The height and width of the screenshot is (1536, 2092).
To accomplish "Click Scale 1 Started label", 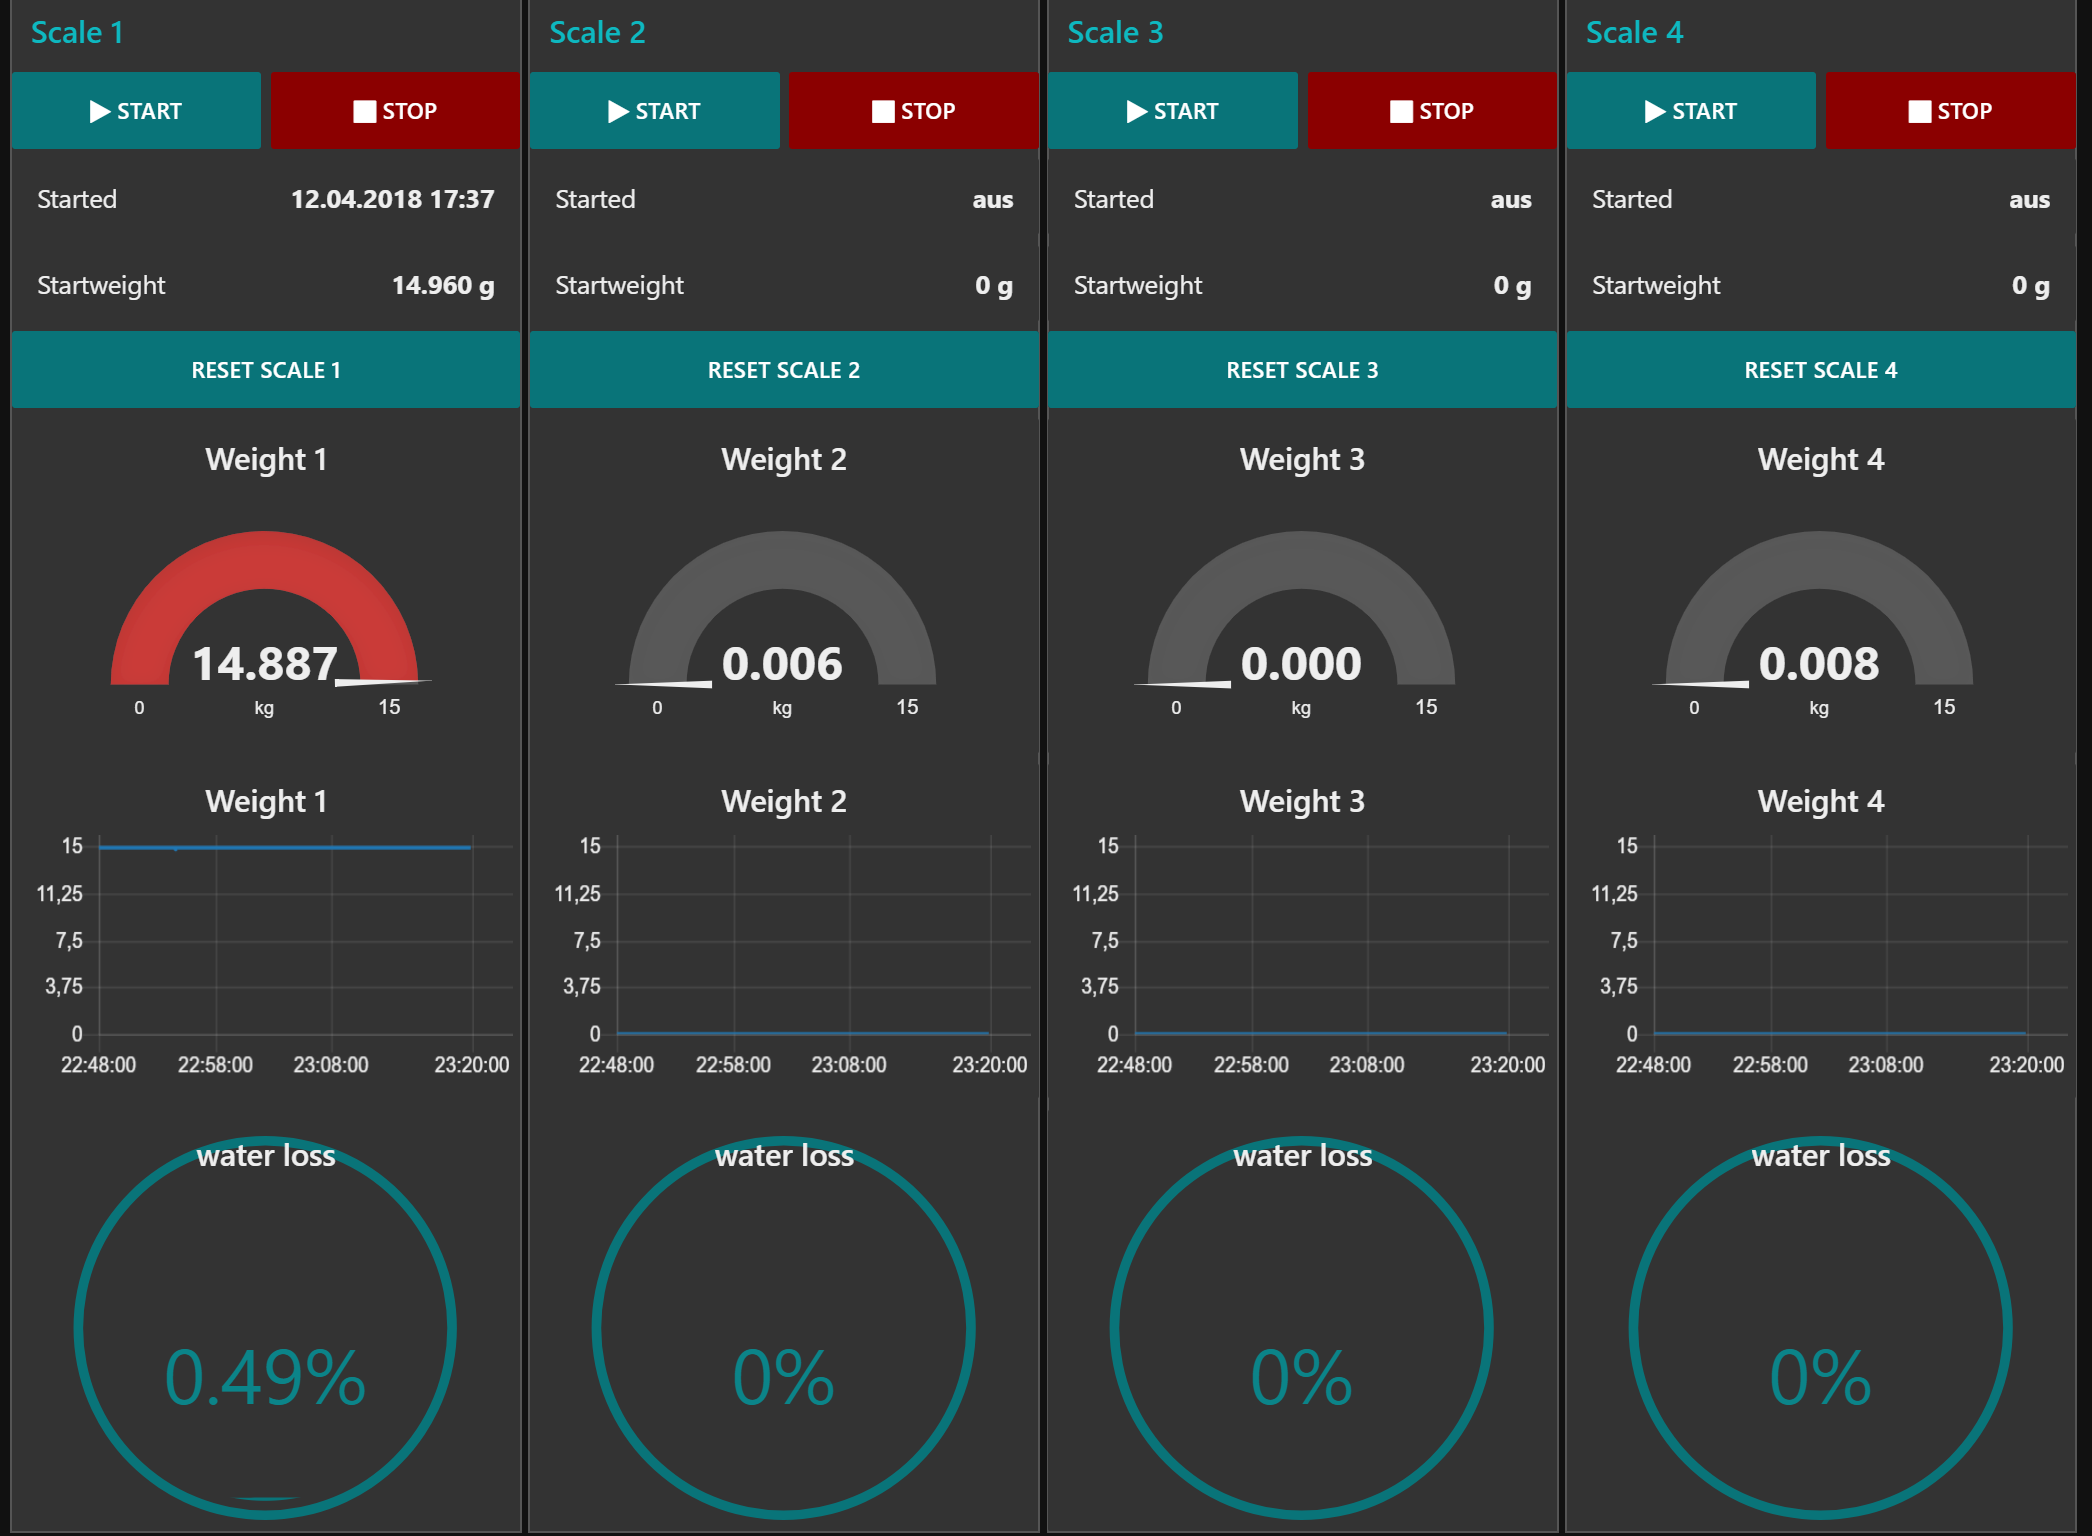I will click(77, 199).
